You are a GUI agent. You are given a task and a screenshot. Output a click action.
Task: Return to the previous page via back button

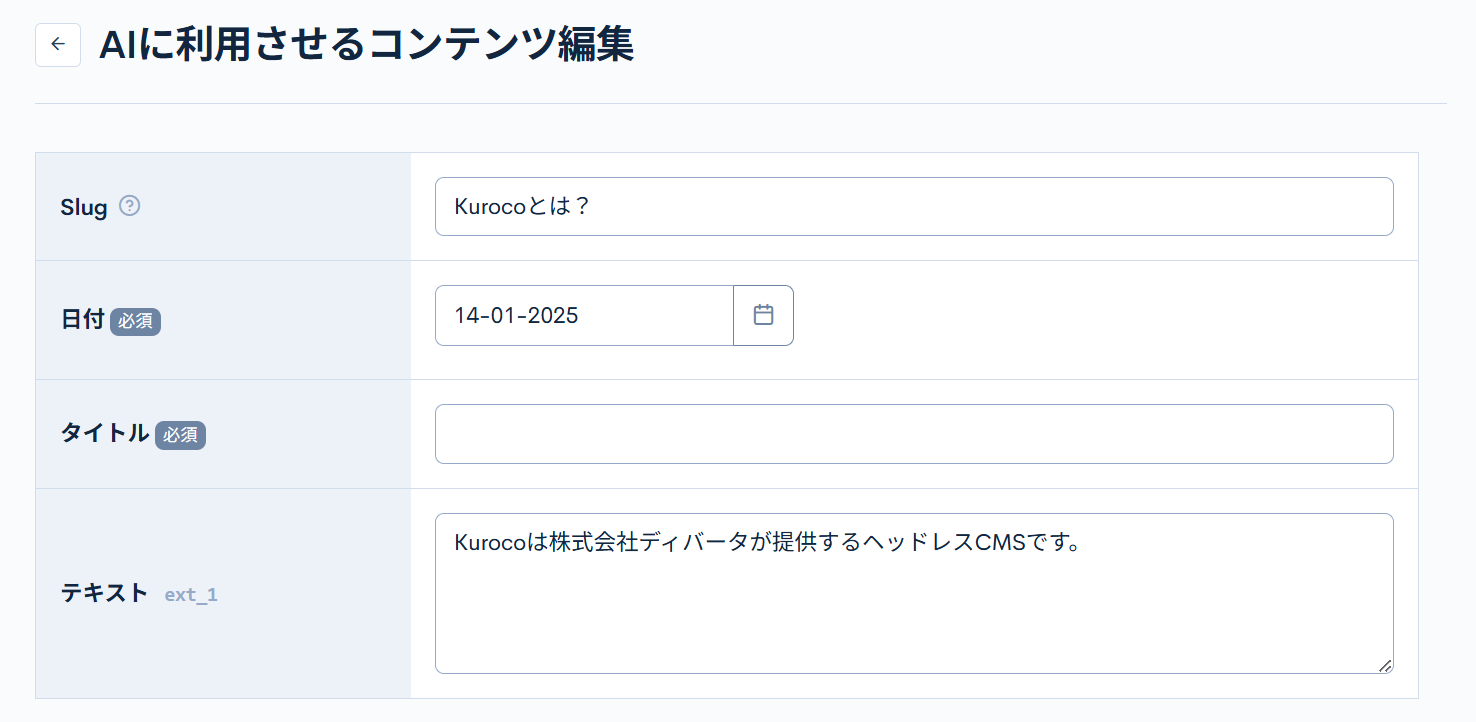(x=57, y=44)
